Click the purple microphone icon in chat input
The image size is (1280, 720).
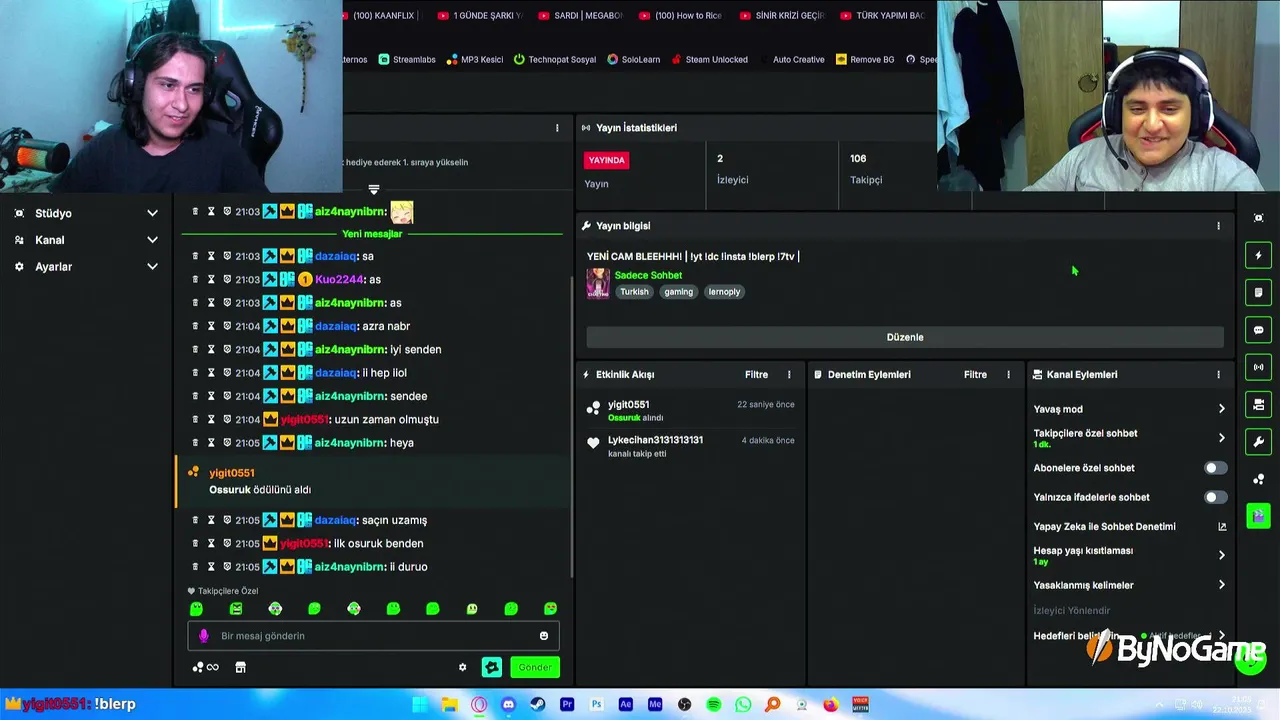pyautogui.click(x=204, y=636)
